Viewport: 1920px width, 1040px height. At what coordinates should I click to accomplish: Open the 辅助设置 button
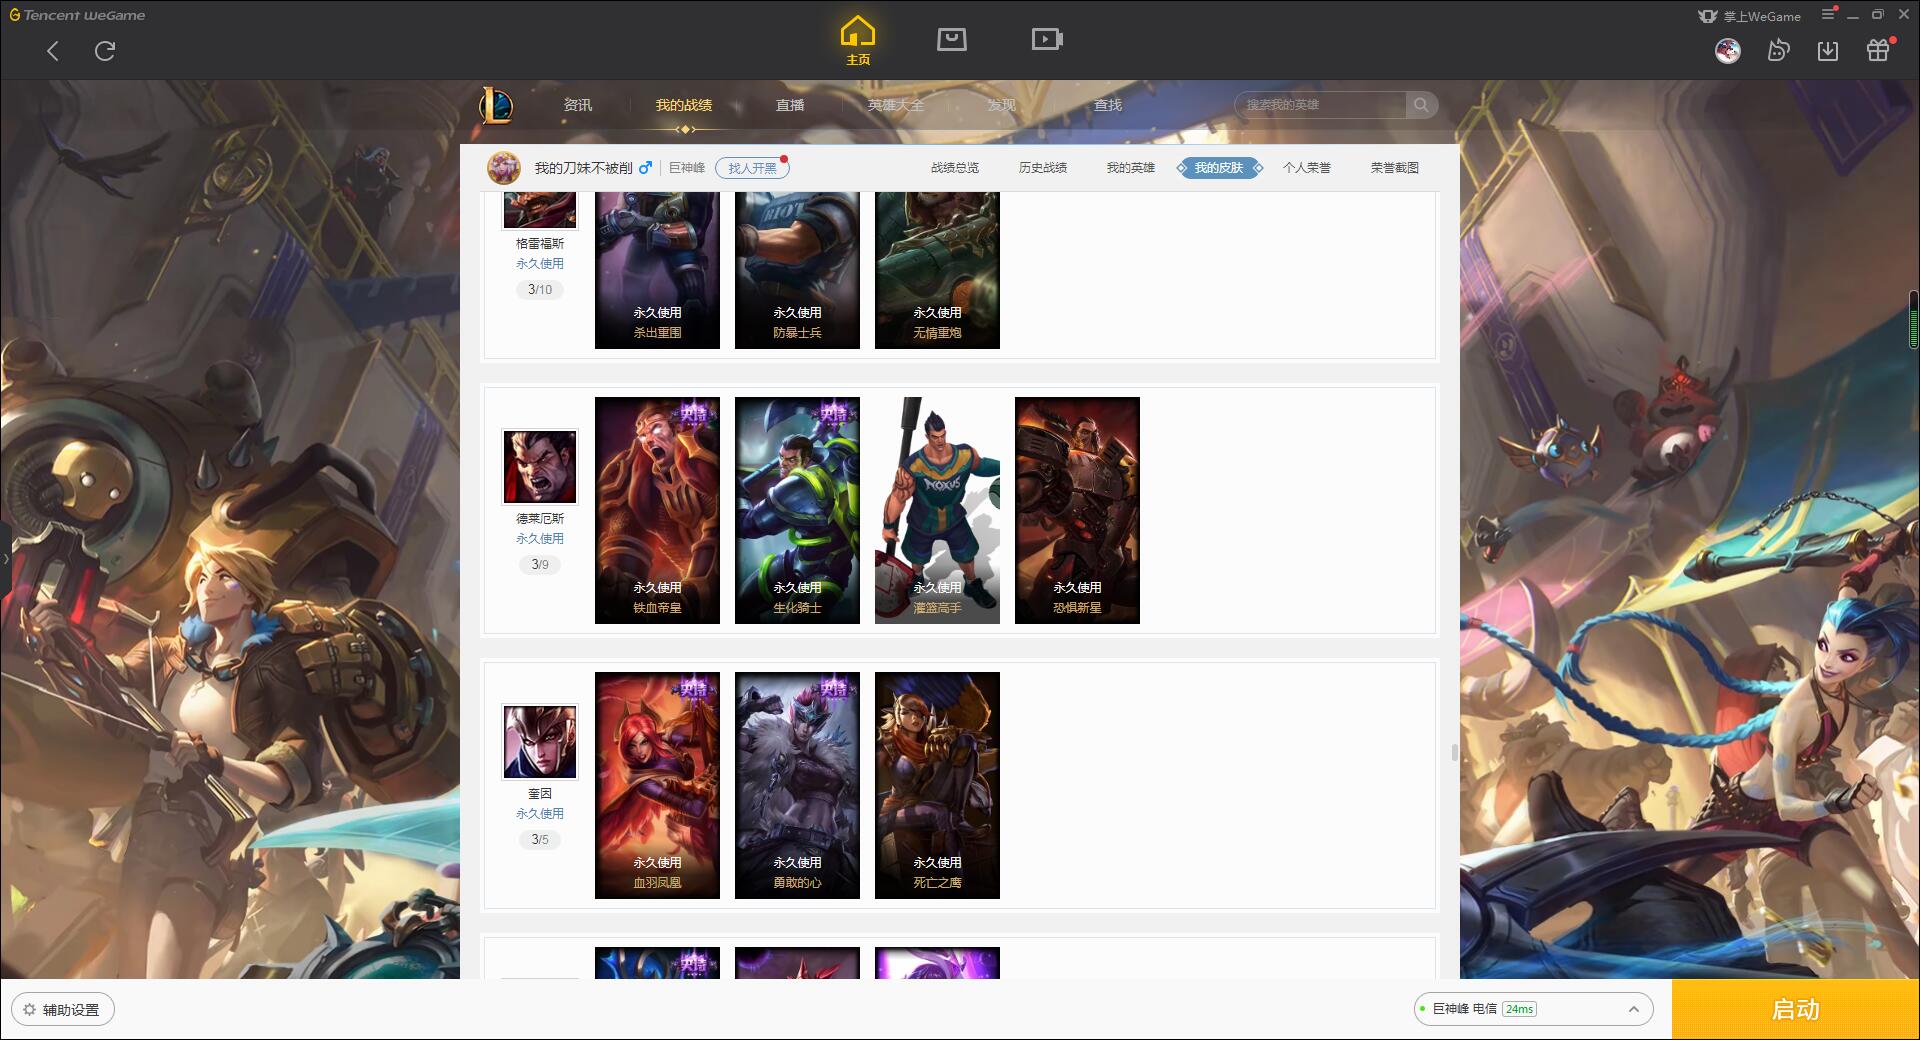pyautogui.click(x=63, y=1009)
